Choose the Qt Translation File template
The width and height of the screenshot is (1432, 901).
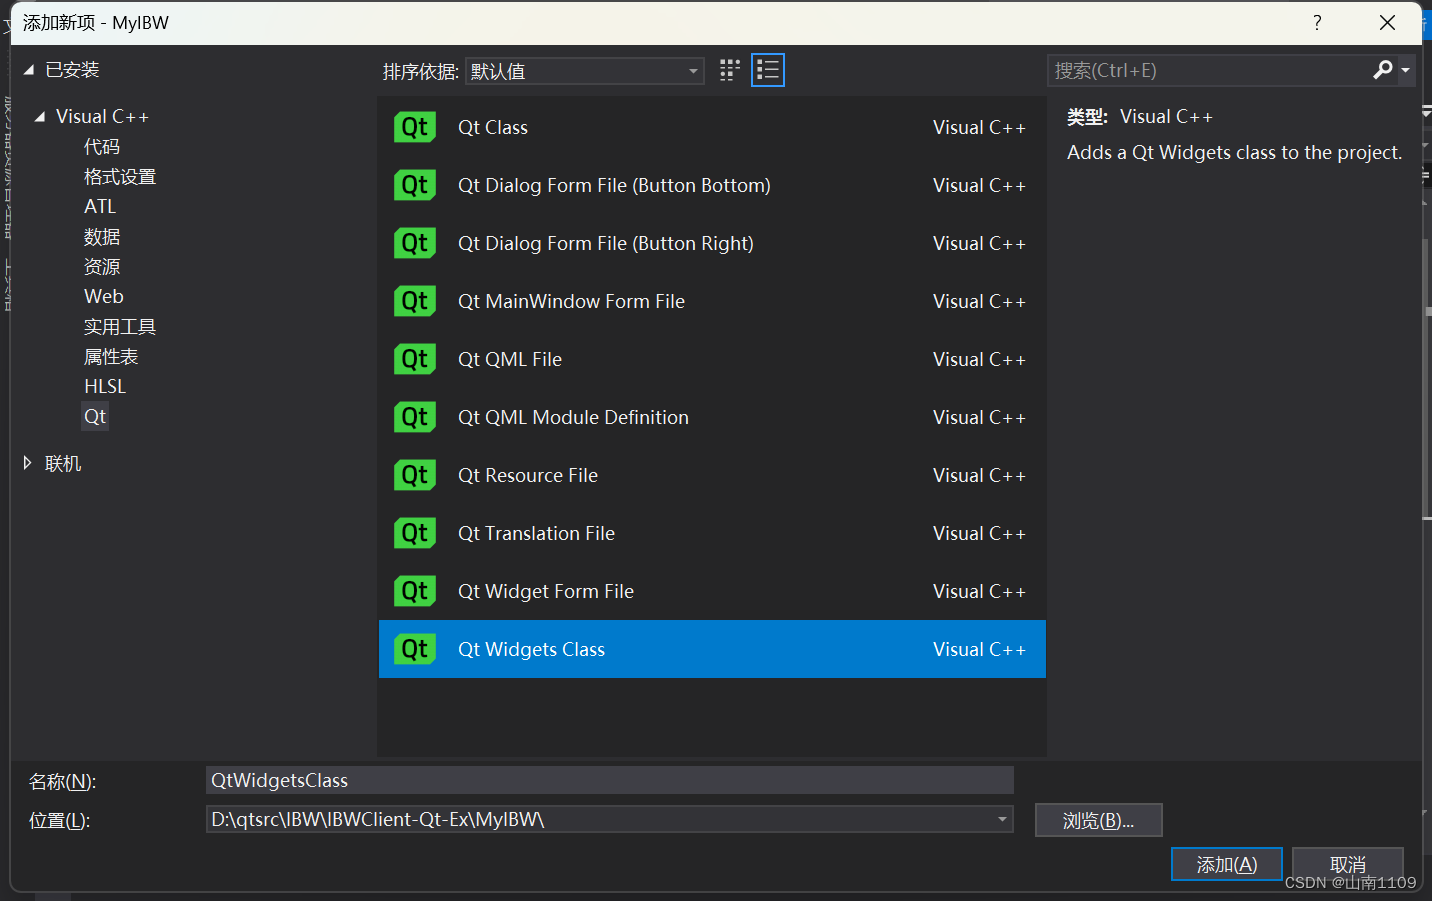(x=712, y=533)
